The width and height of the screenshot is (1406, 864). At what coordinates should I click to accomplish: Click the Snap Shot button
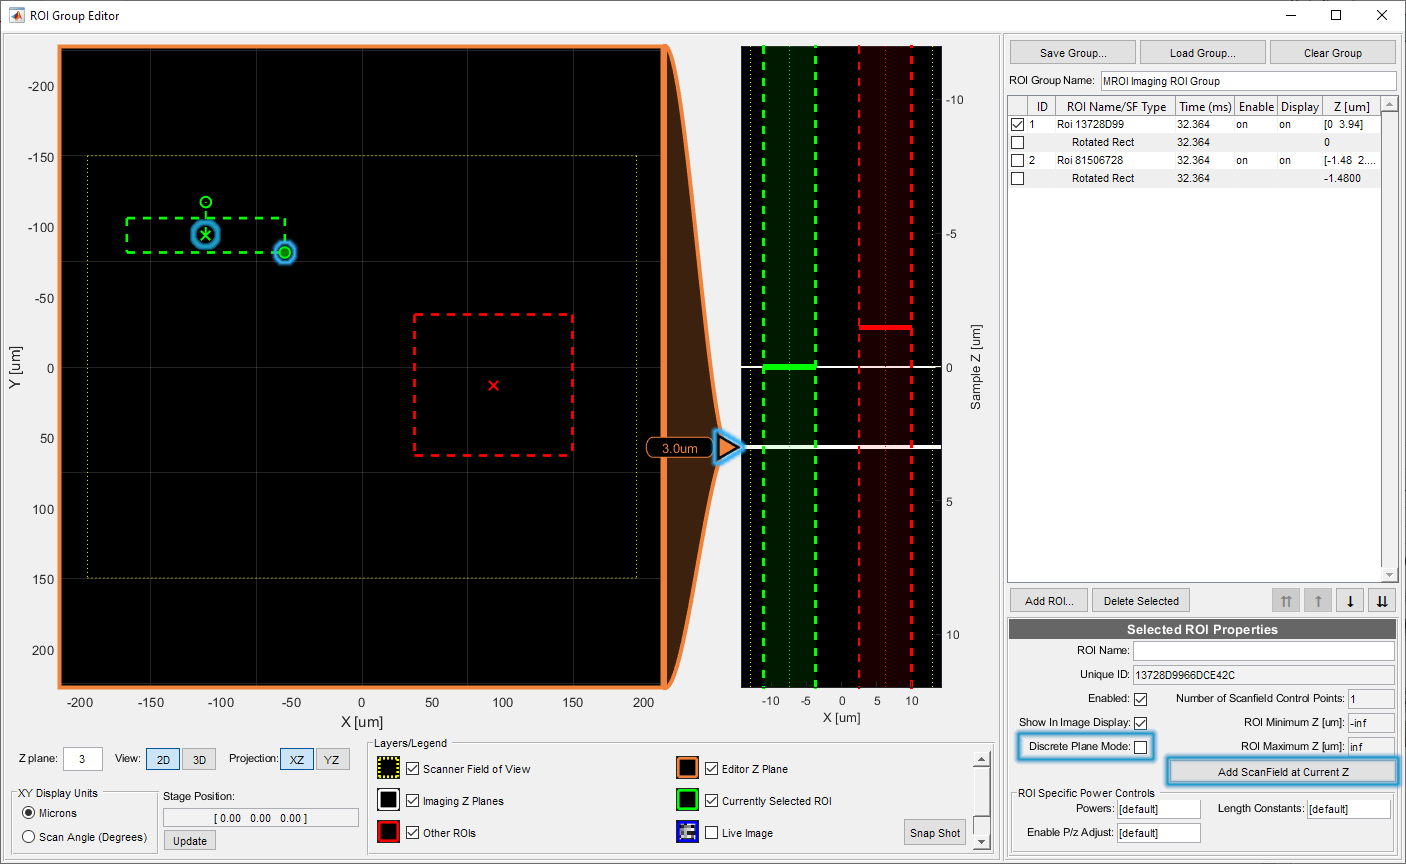tap(935, 833)
